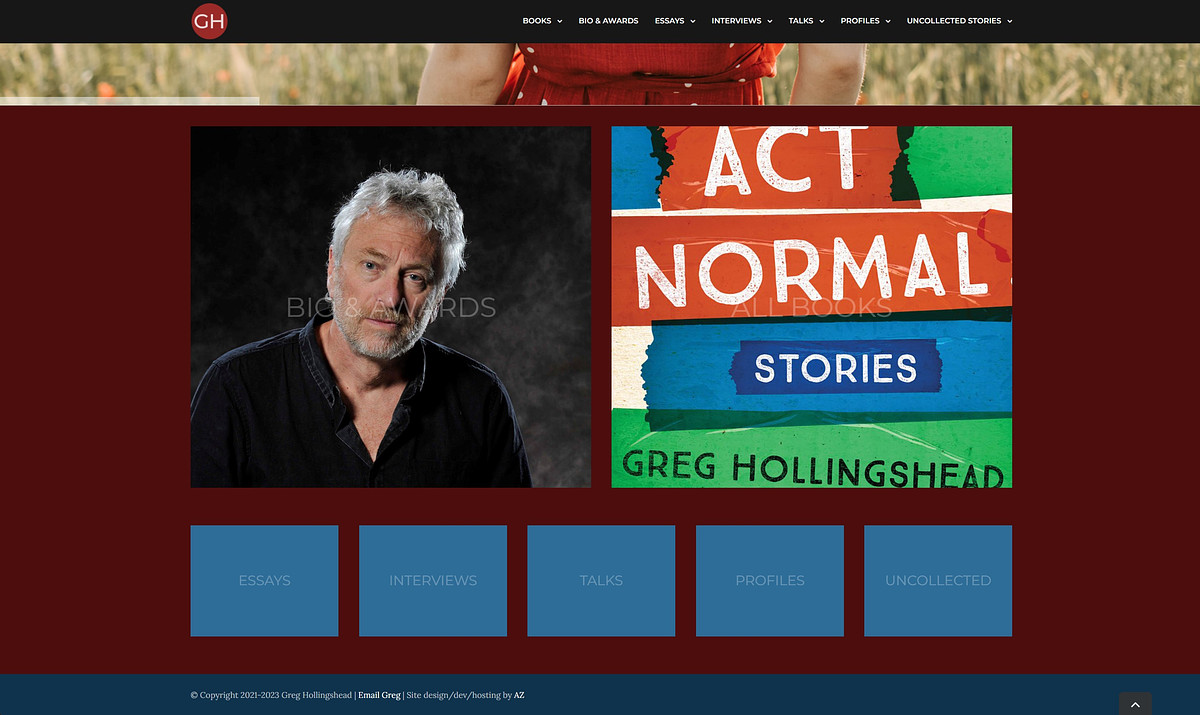Select the Talks blue tile
This screenshot has width=1200, height=715.
coord(601,581)
